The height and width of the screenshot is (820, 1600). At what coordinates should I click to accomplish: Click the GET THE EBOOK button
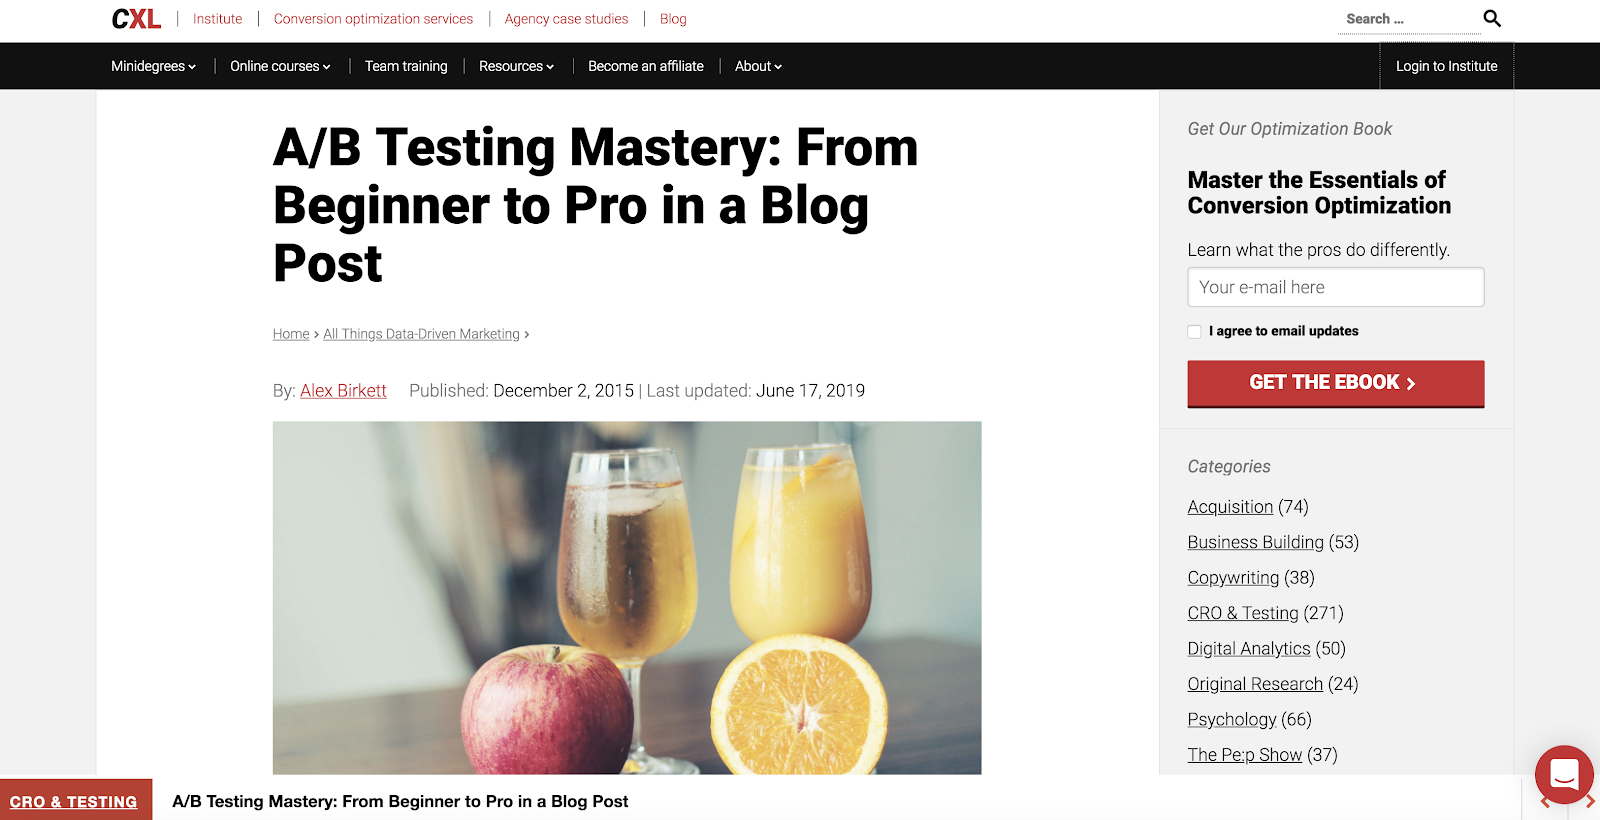tap(1336, 384)
